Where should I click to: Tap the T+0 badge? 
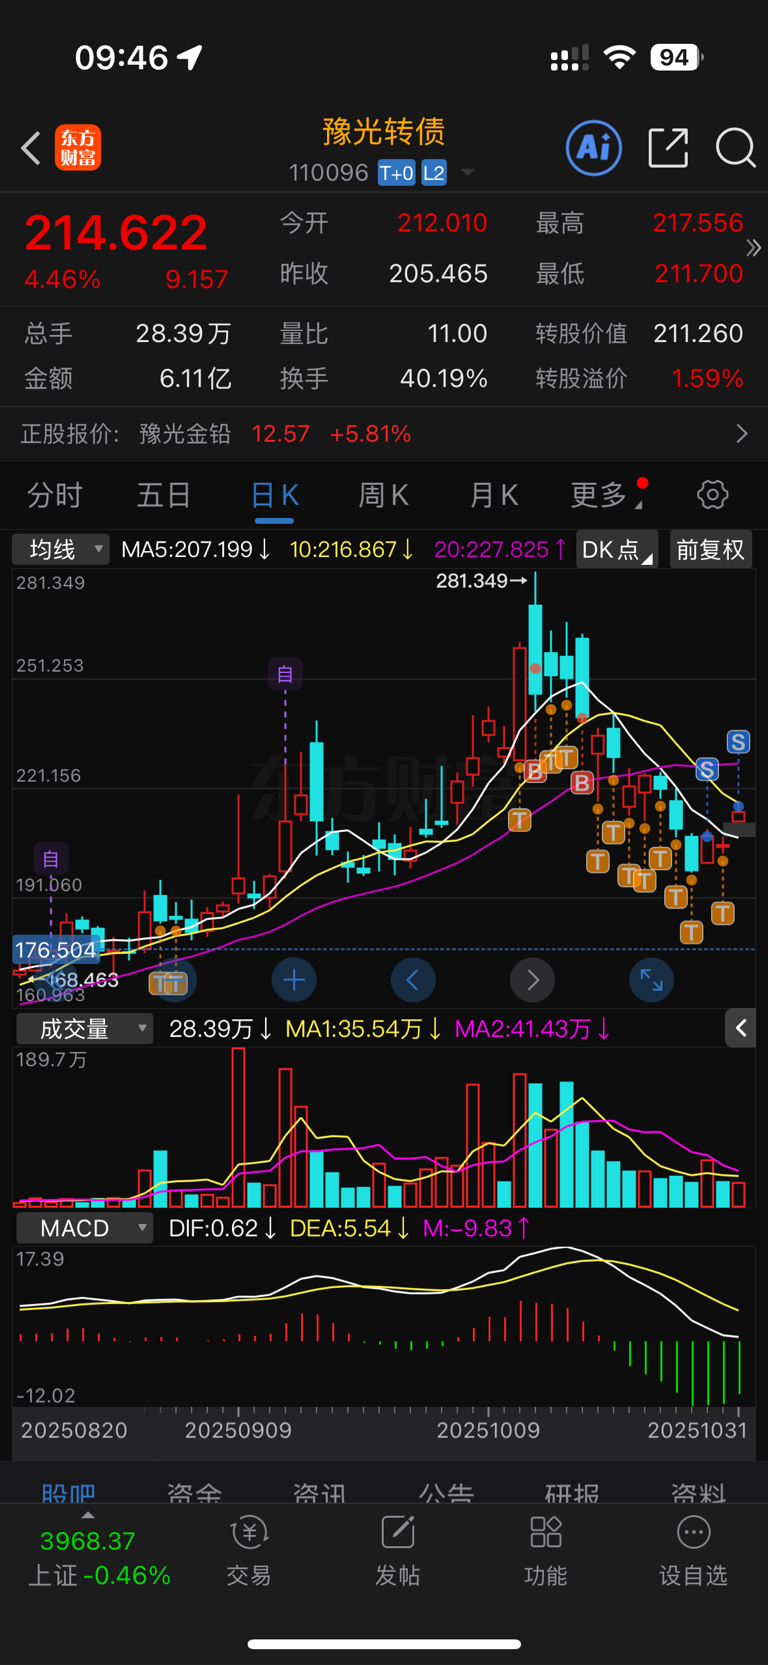pos(397,173)
